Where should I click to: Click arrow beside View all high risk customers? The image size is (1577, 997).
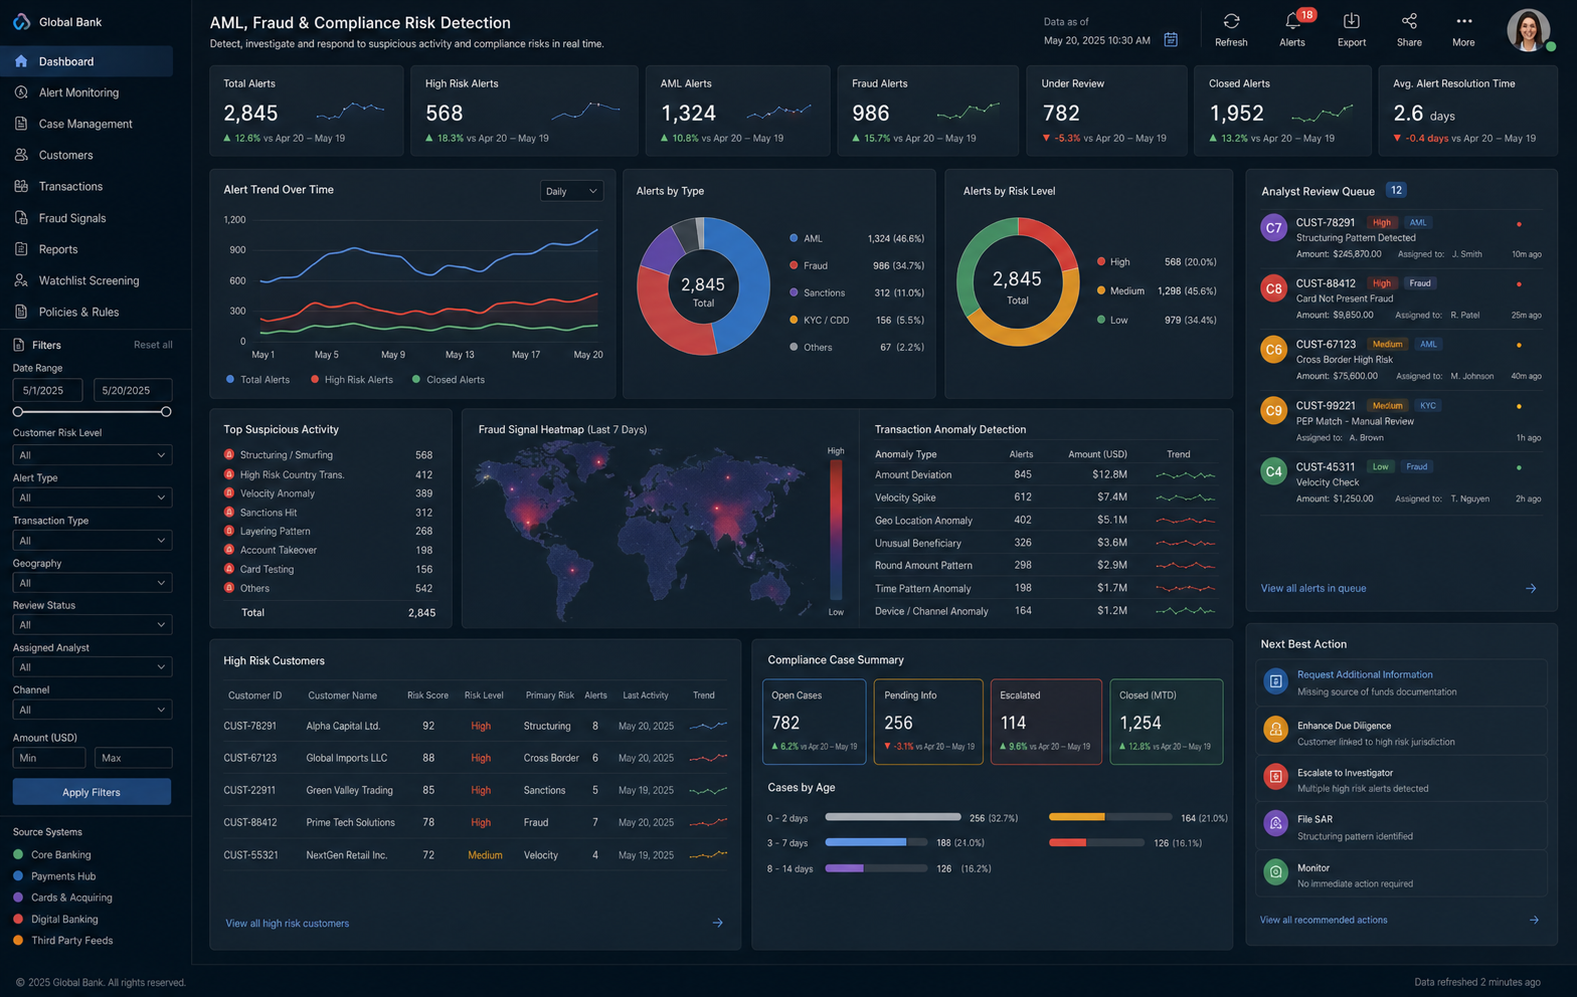tap(717, 923)
